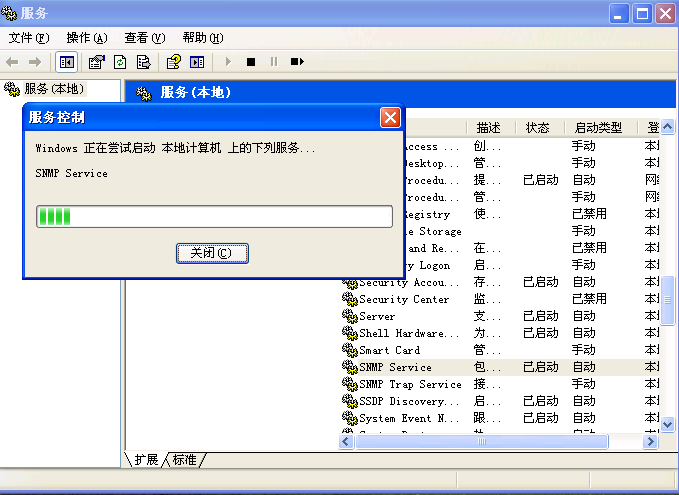Click the Back arrow toolbar icon

coord(12,62)
